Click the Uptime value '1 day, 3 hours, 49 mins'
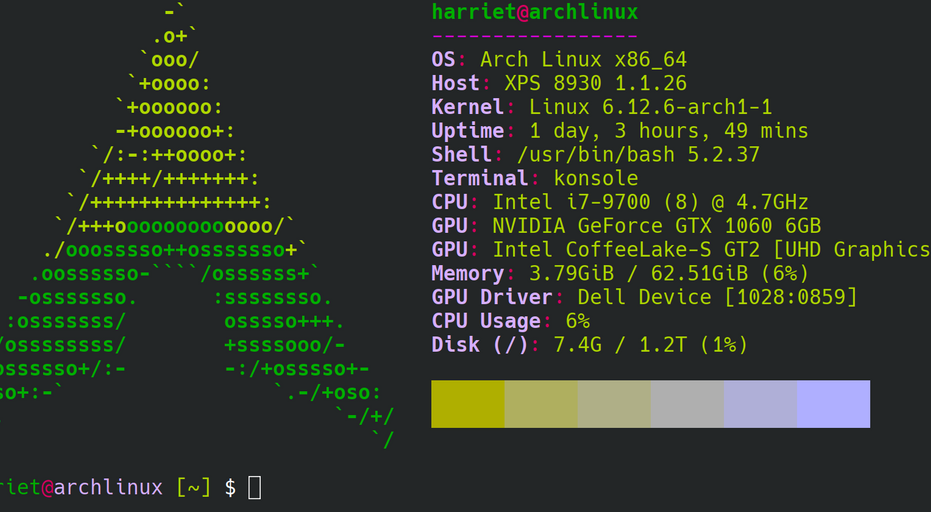This screenshot has height=512, width=931. click(669, 131)
